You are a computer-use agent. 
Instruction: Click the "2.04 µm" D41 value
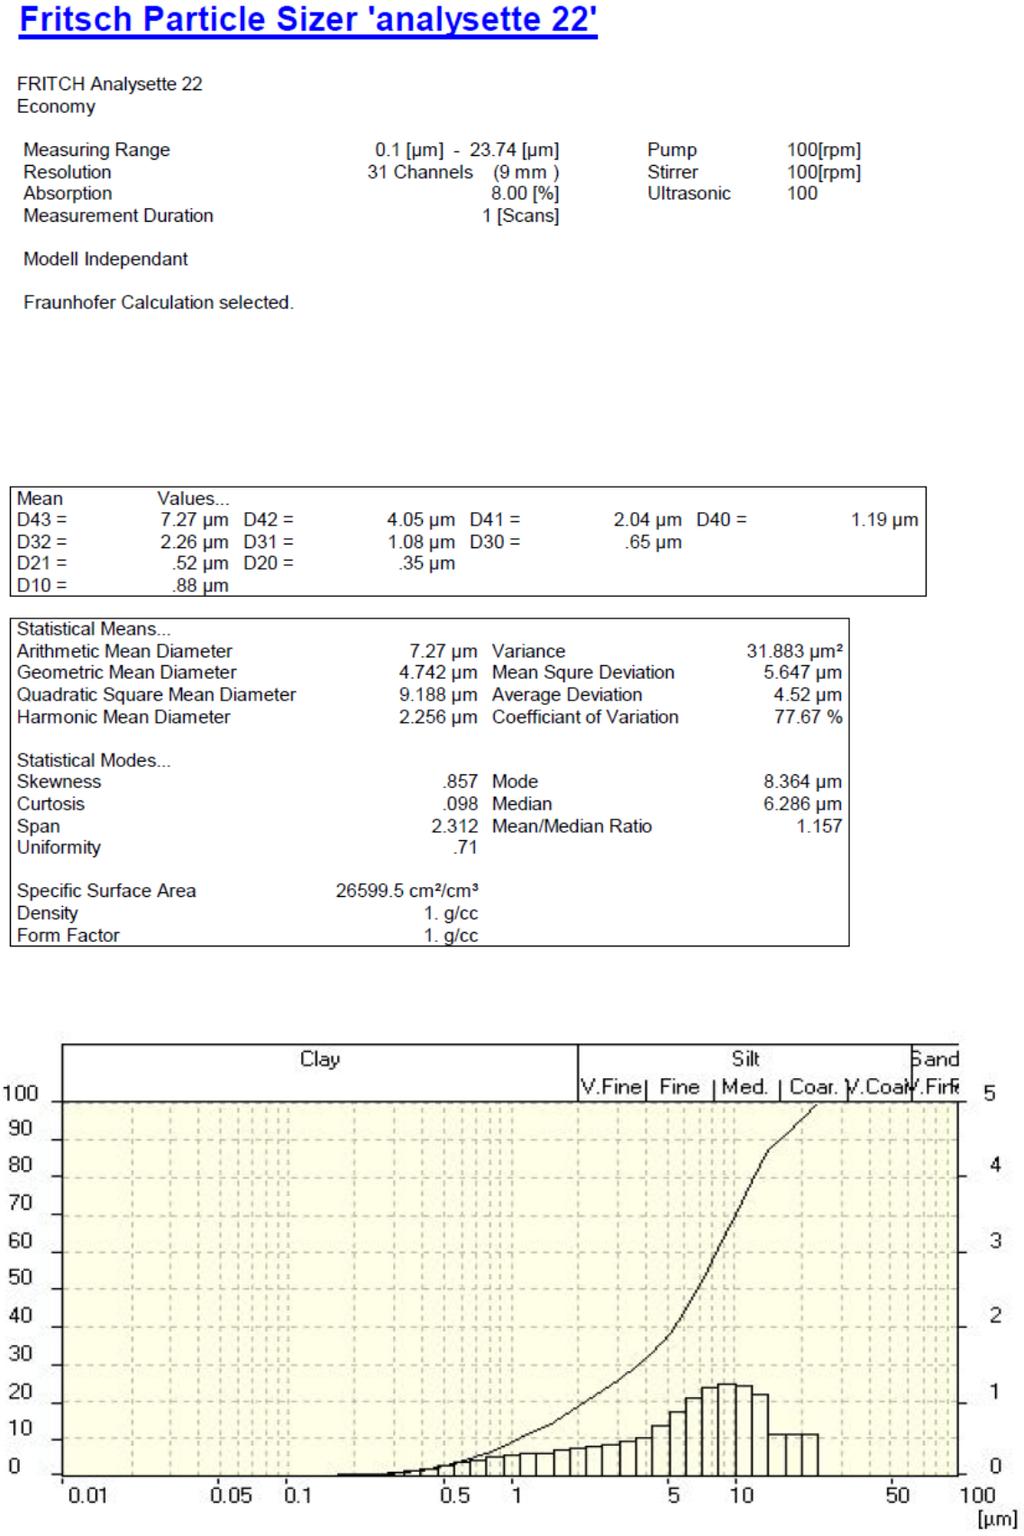point(648,520)
